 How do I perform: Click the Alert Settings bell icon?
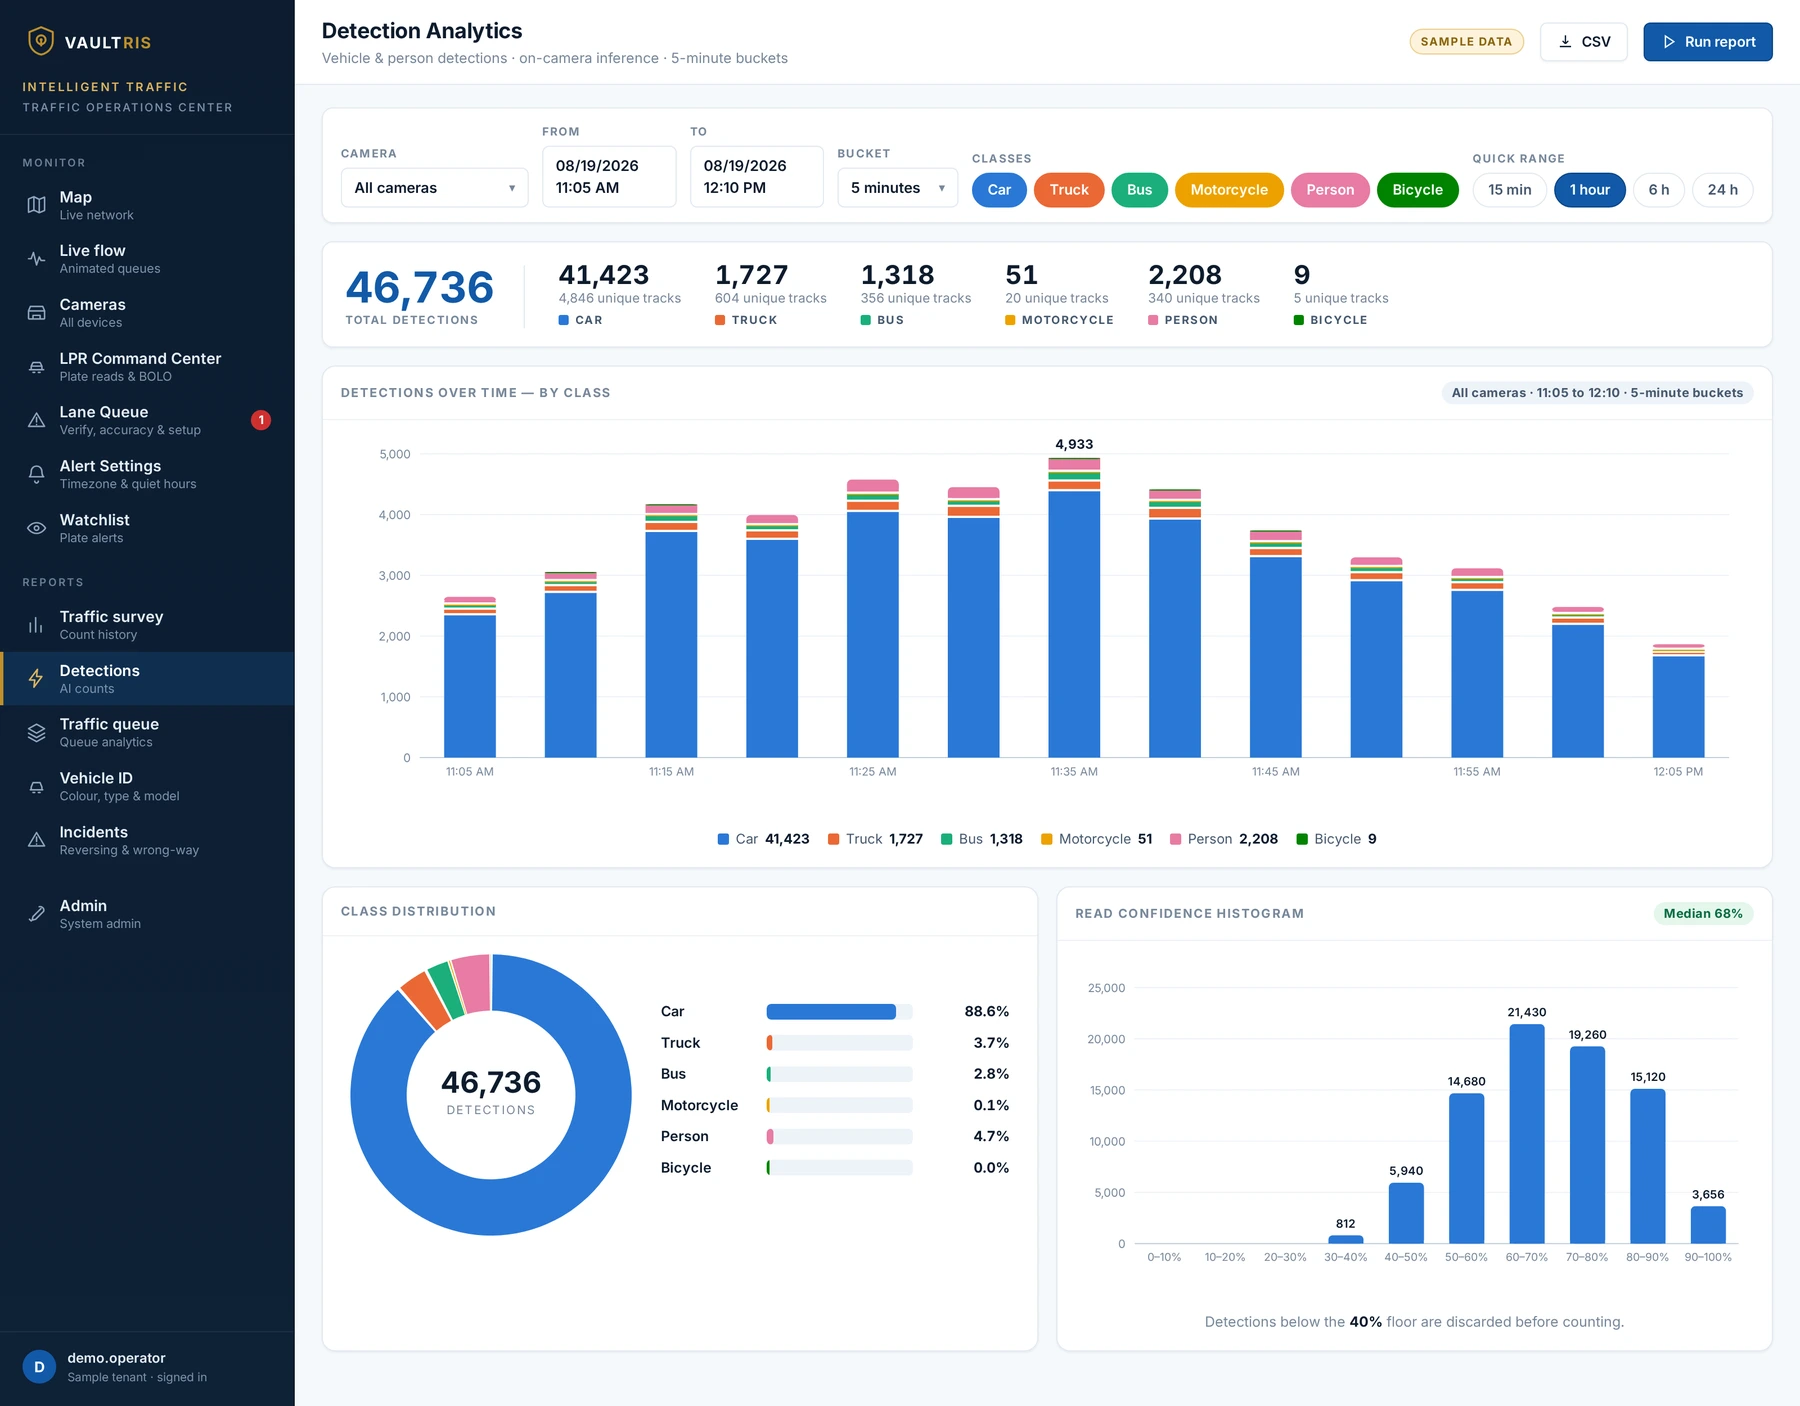pos(36,474)
